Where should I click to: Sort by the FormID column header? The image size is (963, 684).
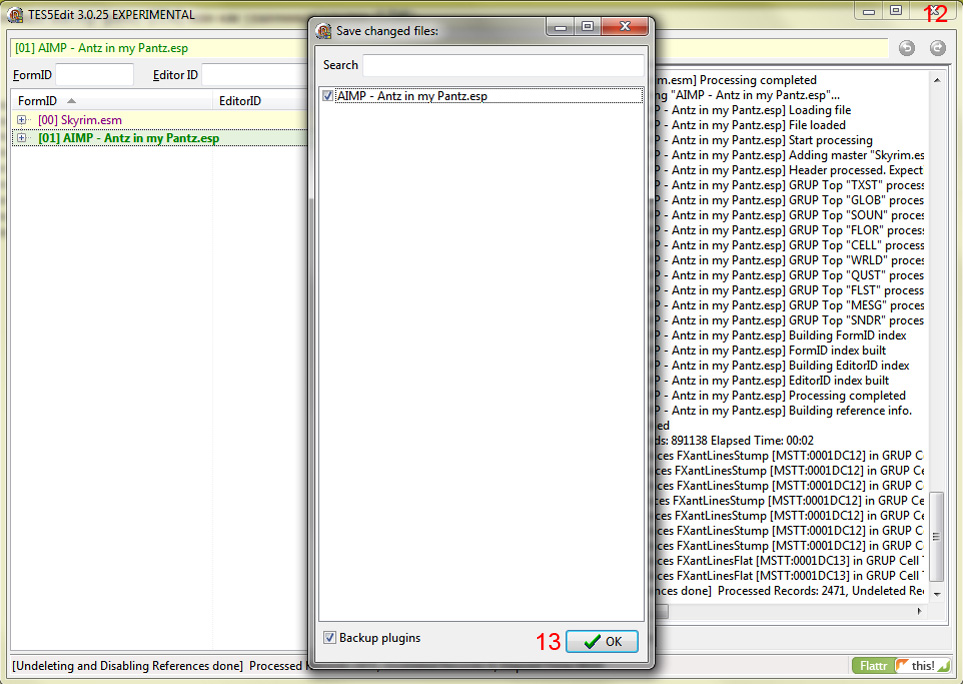click(111, 101)
